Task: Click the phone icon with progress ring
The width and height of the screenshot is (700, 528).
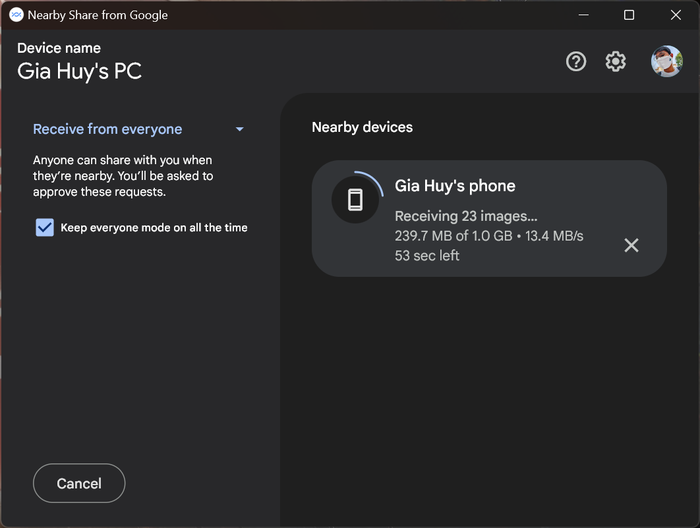Action: [356, 199]
